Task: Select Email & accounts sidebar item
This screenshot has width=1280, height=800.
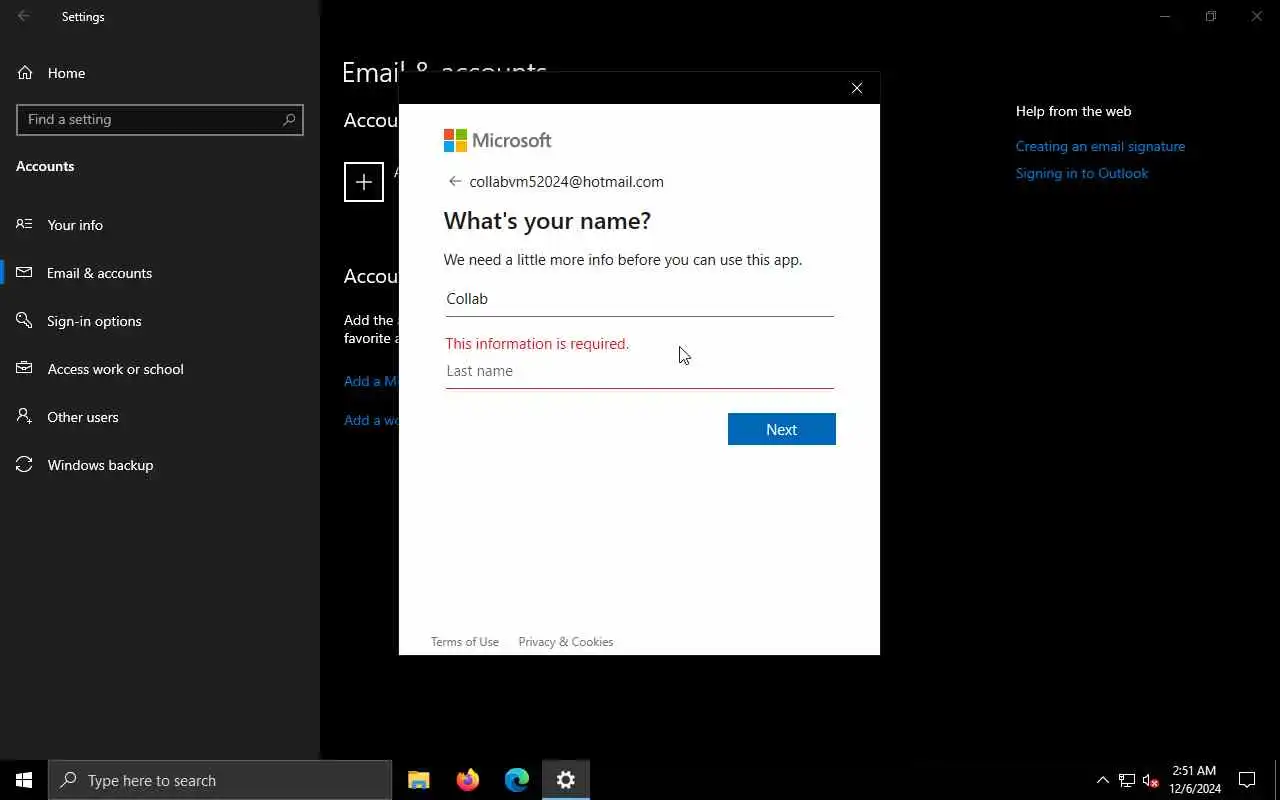Action: click(x=160, y=273)
